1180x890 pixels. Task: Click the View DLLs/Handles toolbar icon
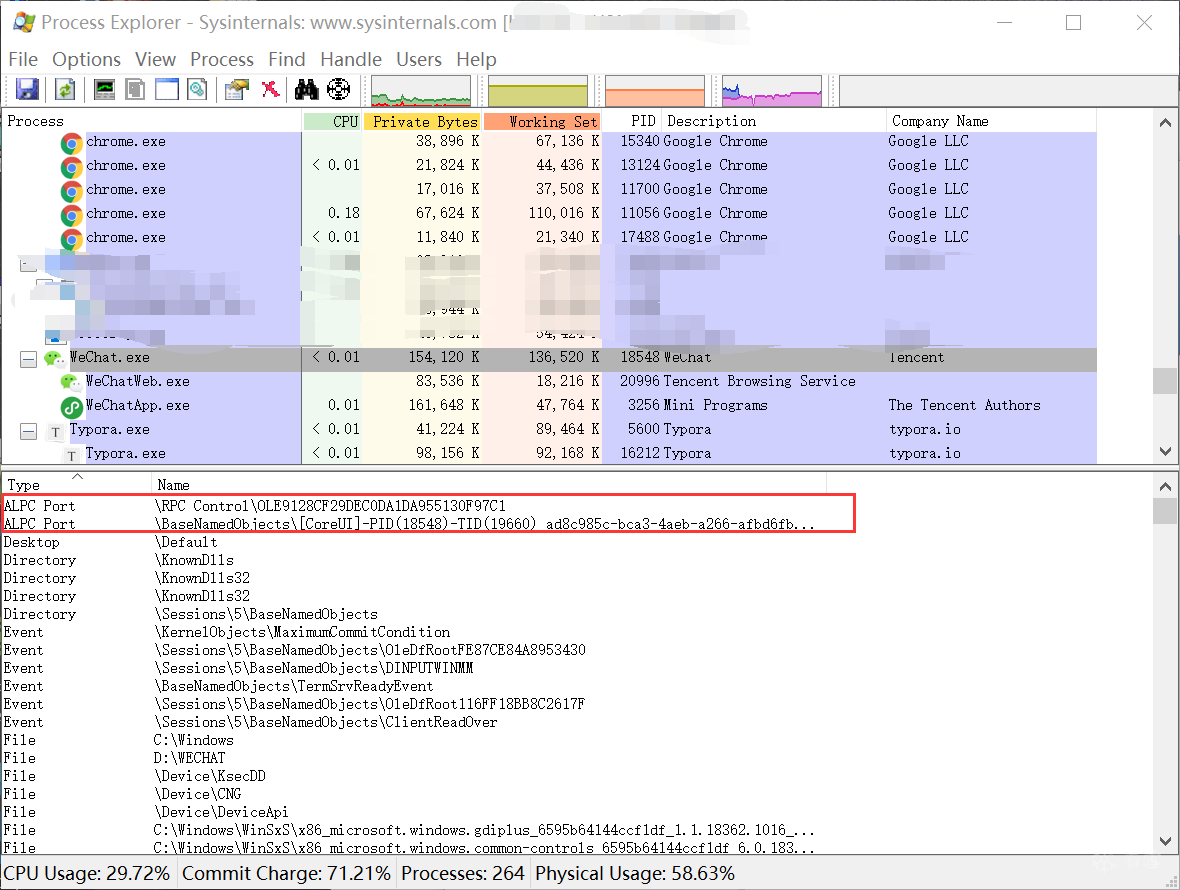click(198, 90)
